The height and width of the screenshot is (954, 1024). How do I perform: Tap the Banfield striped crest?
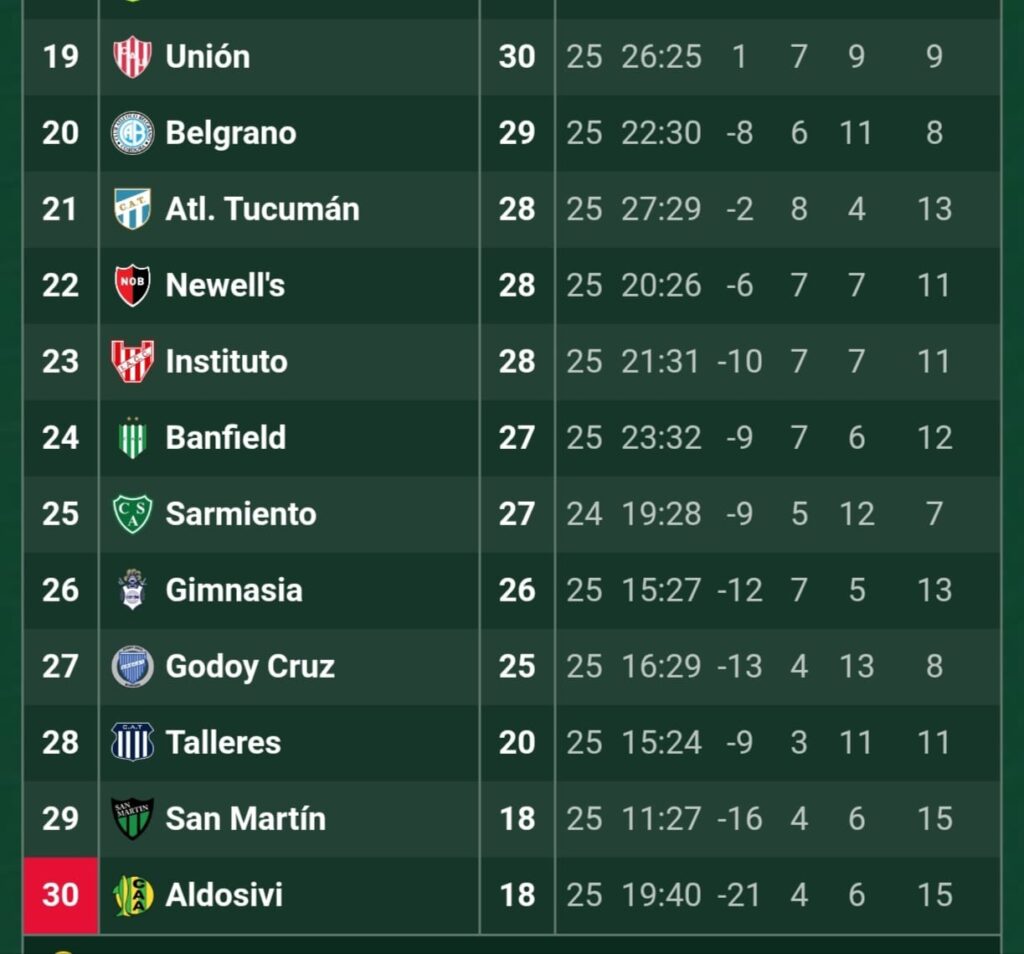pyautogui.click(x=133, y=437)
